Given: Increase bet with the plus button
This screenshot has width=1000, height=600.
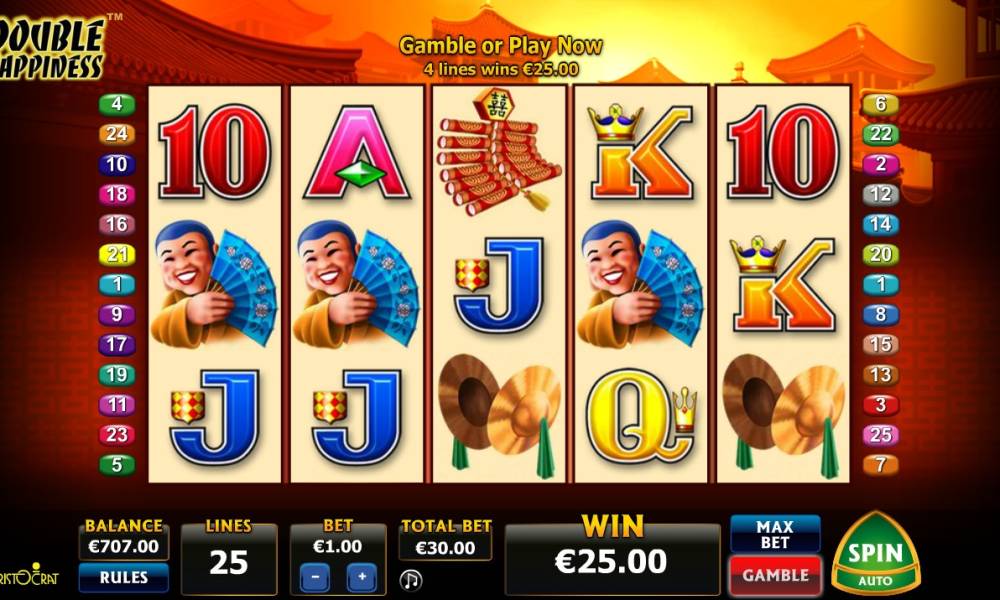Looking at the screenshot, I should pos(362,577).
